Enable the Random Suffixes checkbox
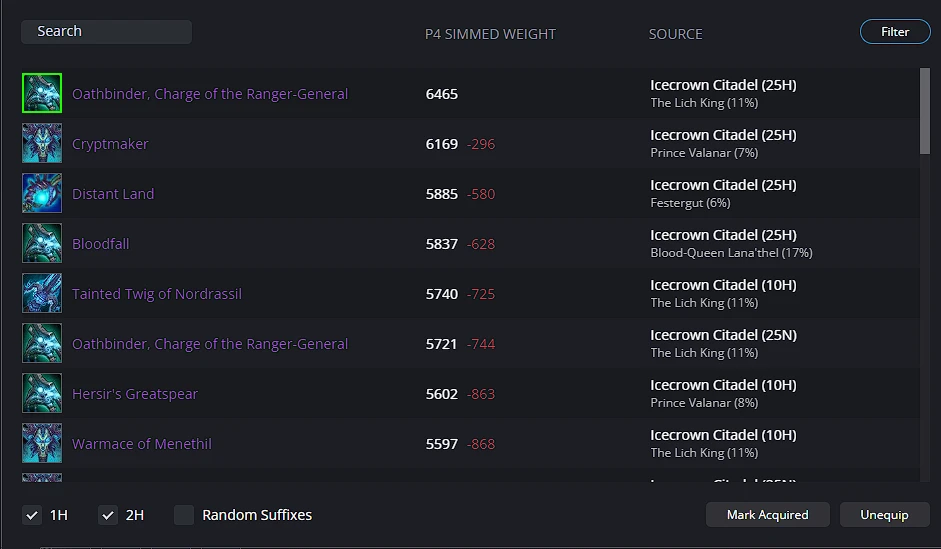 point(184,515)
